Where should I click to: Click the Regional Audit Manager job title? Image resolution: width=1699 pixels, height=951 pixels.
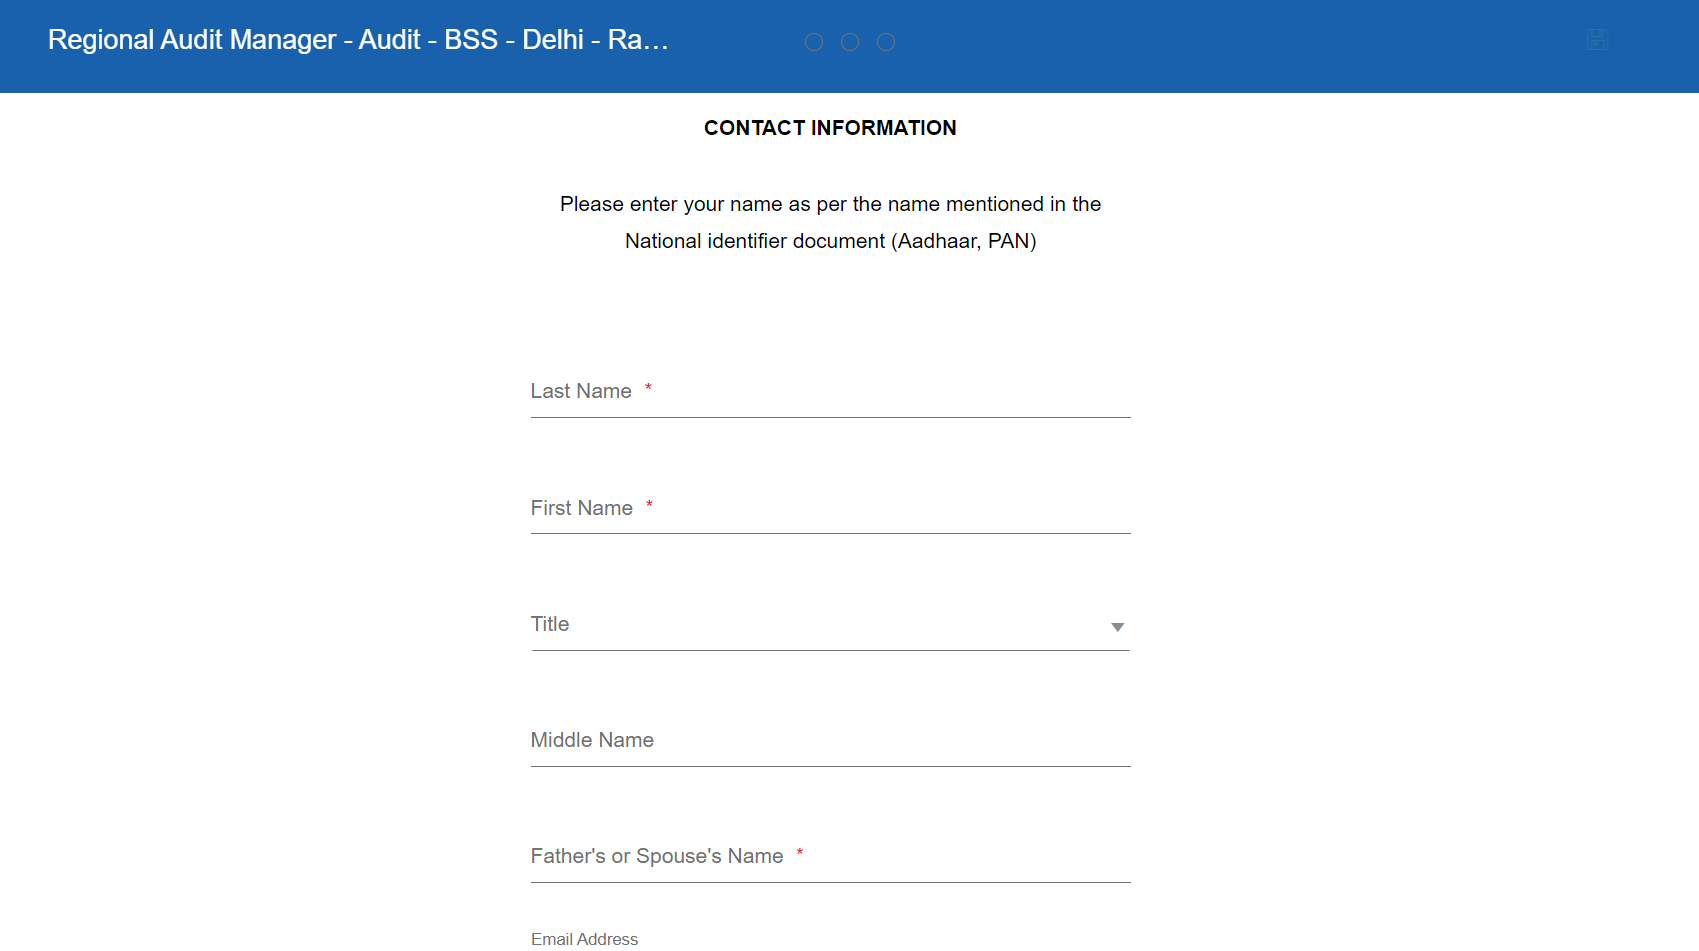tap(358, 40)
